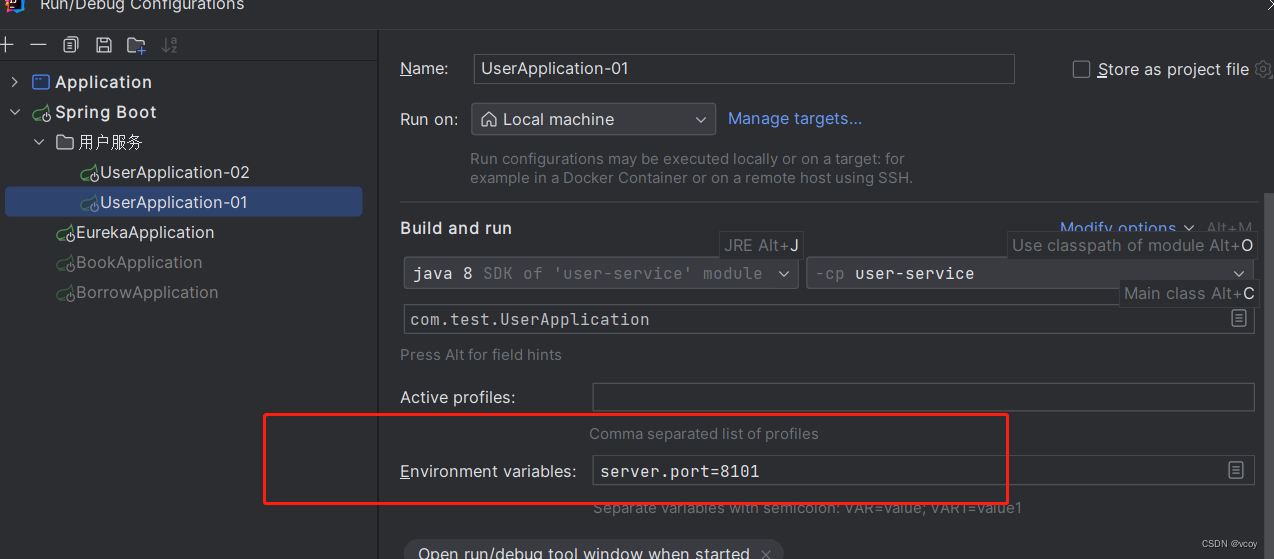Click the home icon in the Run on box
Screen dimensions: 1274x559
point(489,119)
